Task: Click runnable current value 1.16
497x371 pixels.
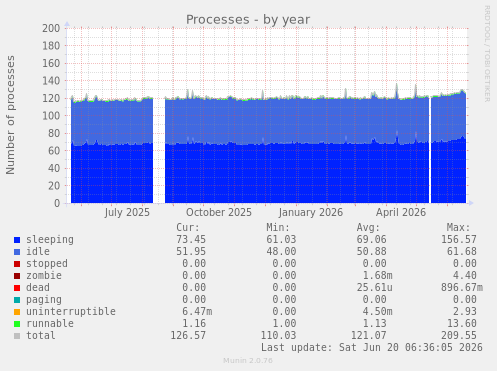Action: point(194,323)
